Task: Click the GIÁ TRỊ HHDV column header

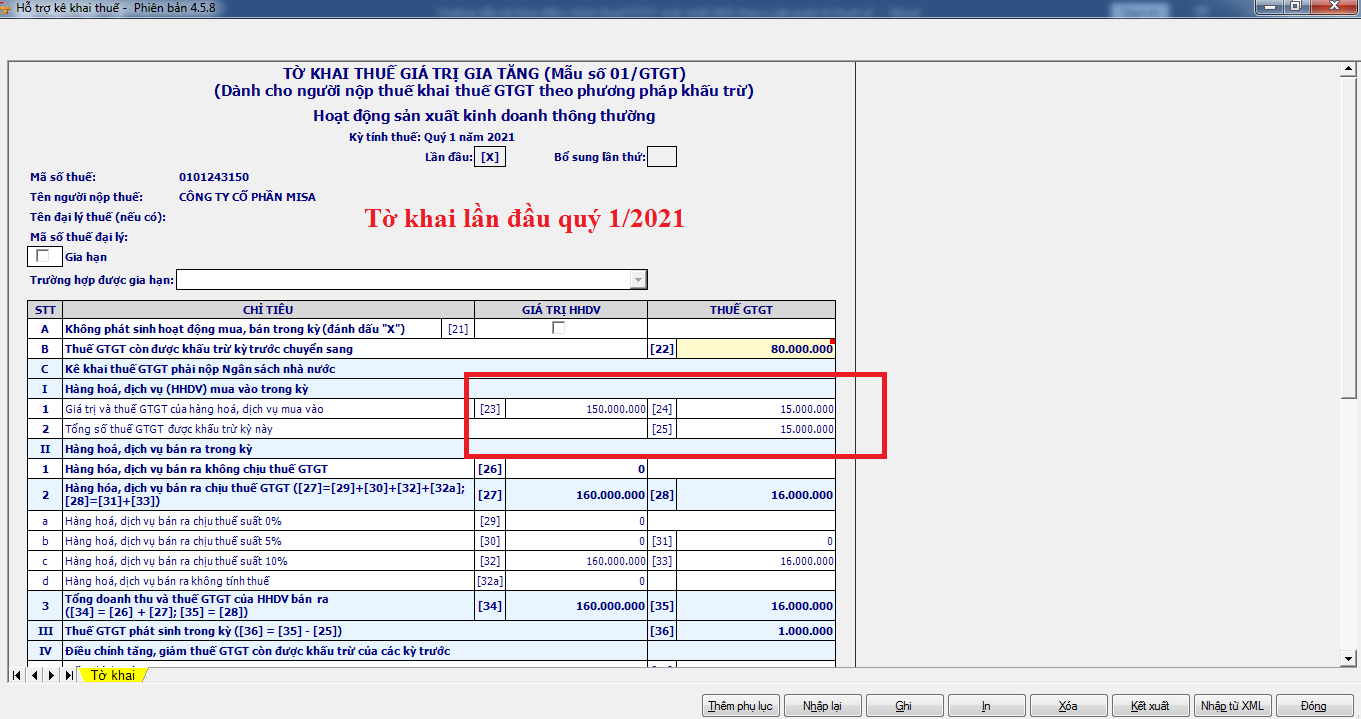Action: point(560,310)
